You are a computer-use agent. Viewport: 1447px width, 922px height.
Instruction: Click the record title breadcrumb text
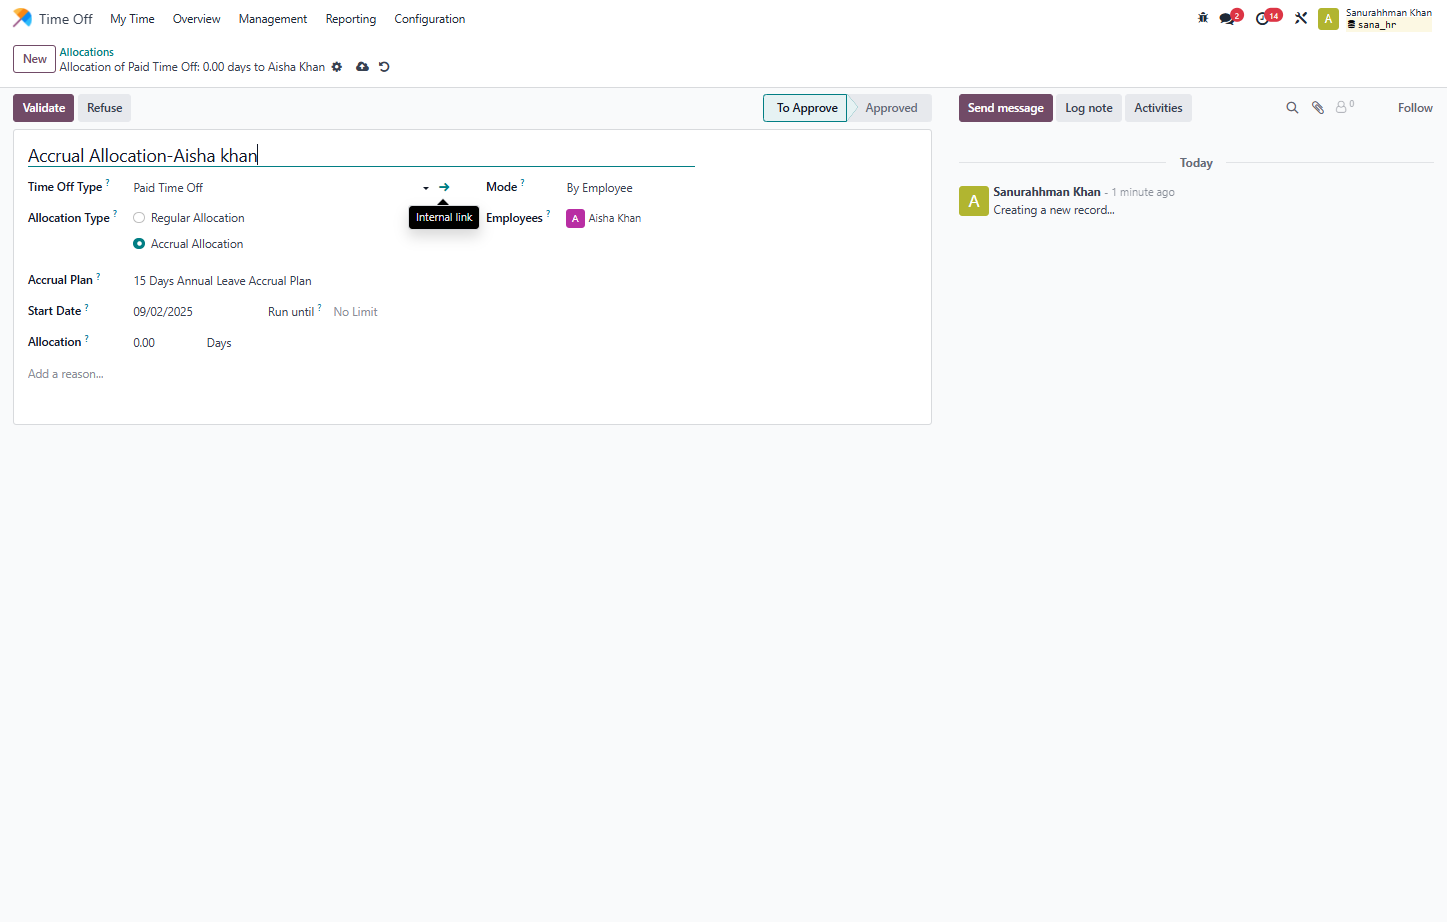coord(192,67)
